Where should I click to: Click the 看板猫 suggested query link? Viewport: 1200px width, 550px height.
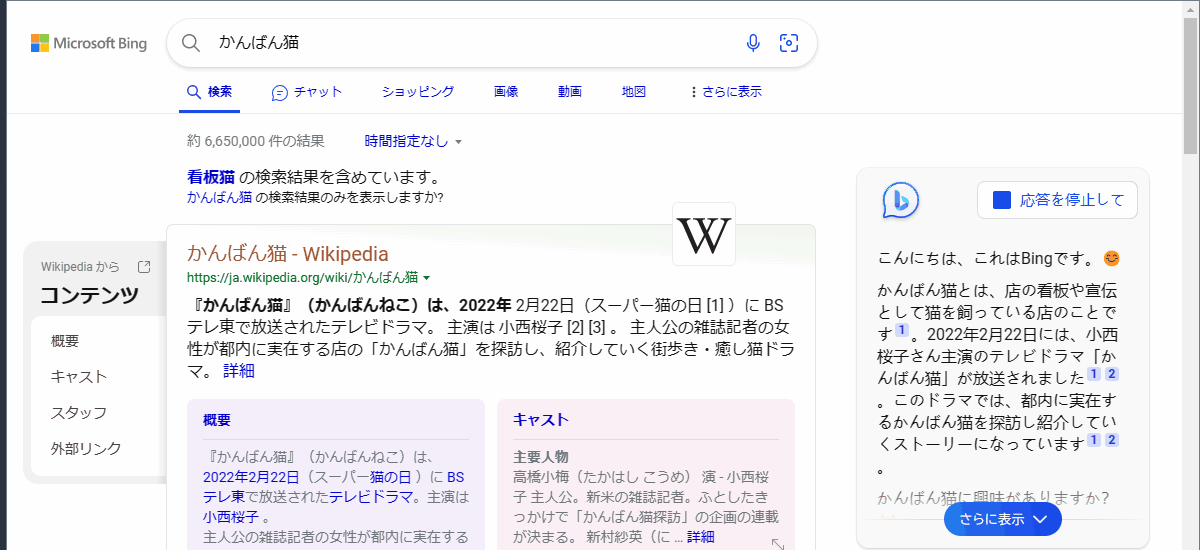point(210,177)
